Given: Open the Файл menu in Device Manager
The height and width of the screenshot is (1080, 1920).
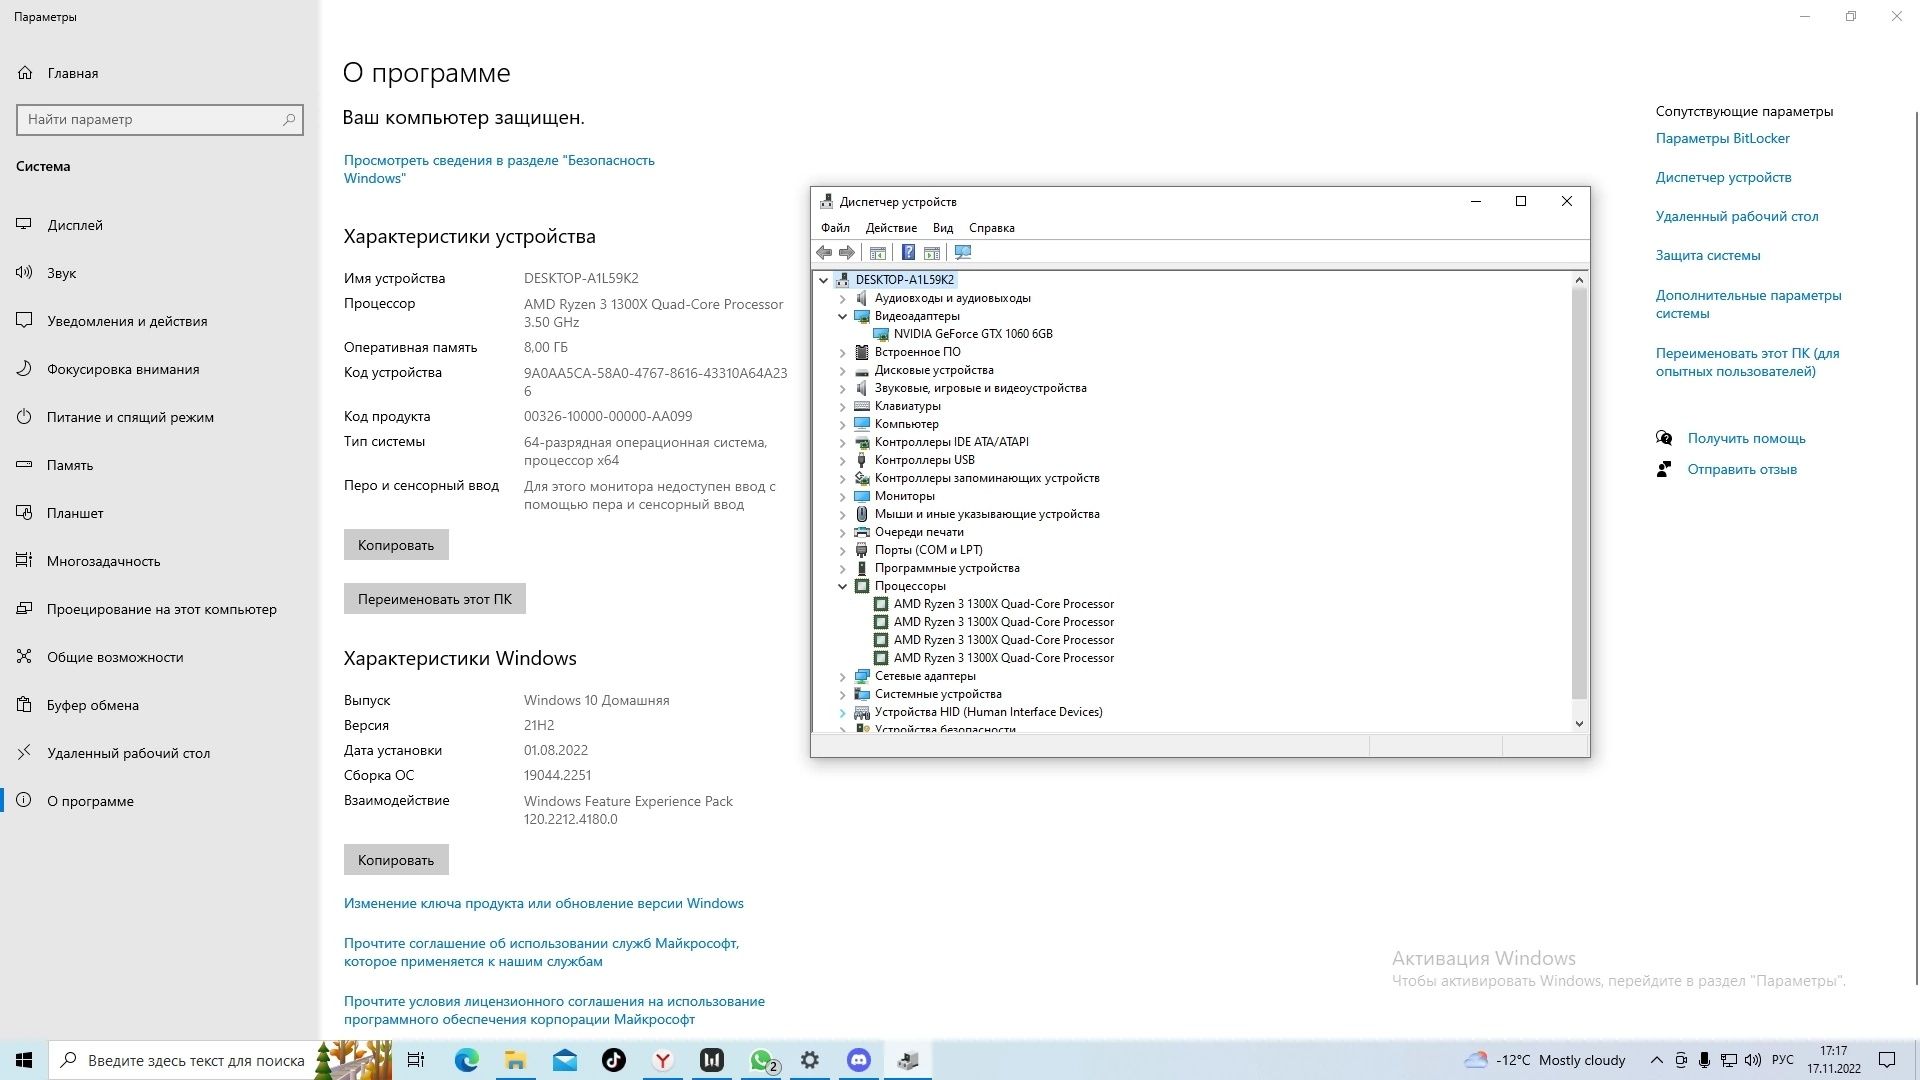Looking at the screenshot, I should [835, 228].
